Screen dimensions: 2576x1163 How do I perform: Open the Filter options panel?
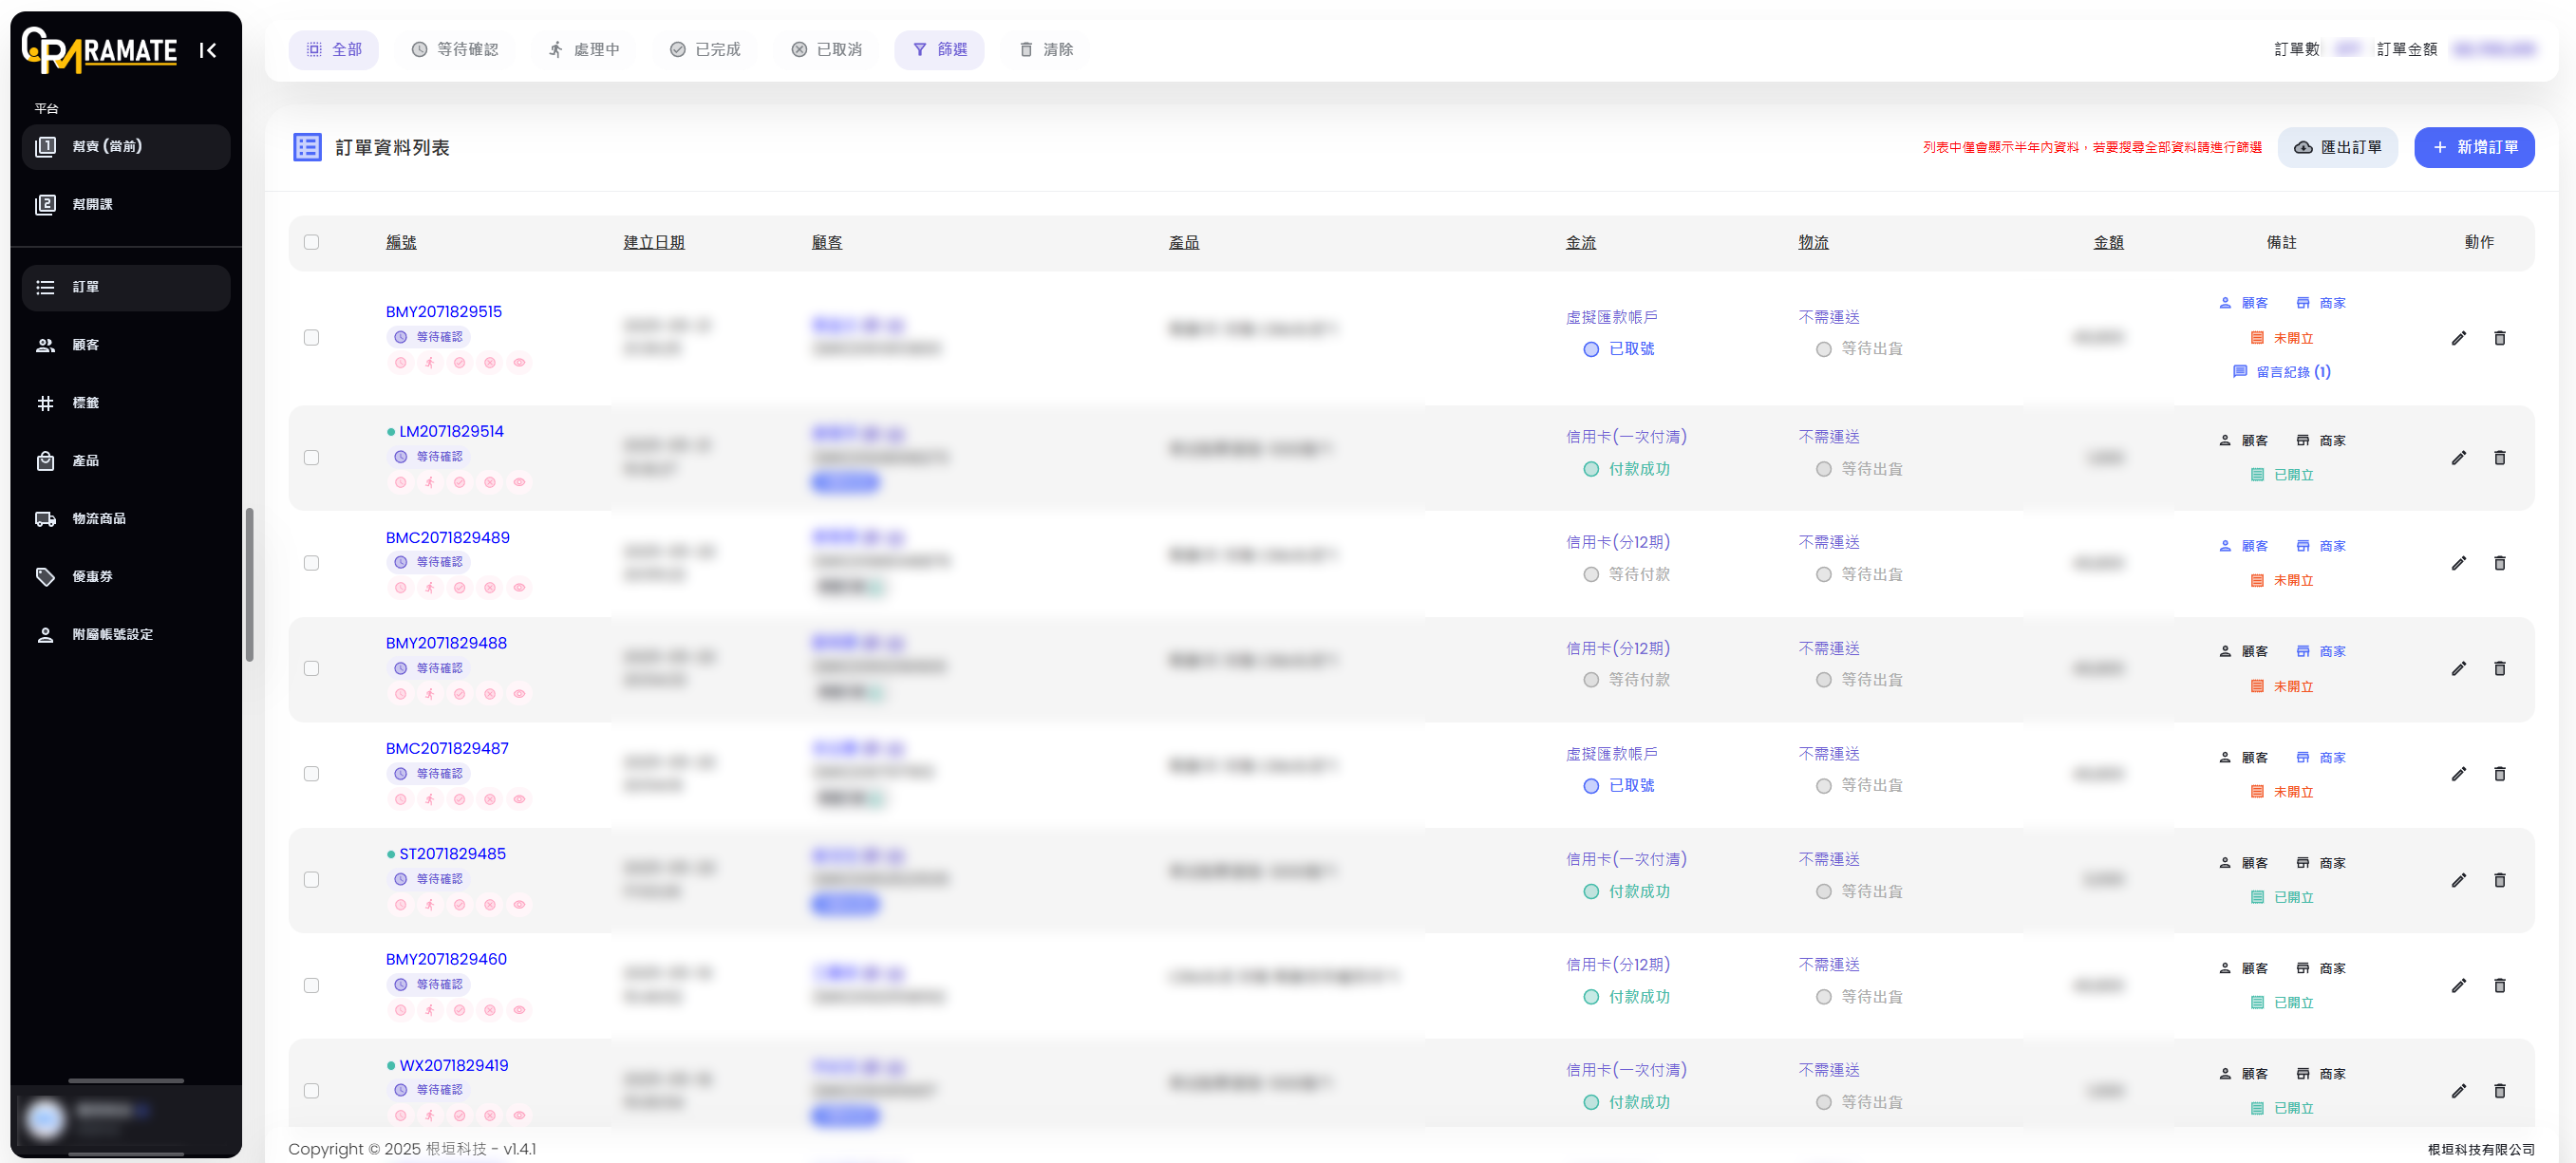(x=939, y=50)
